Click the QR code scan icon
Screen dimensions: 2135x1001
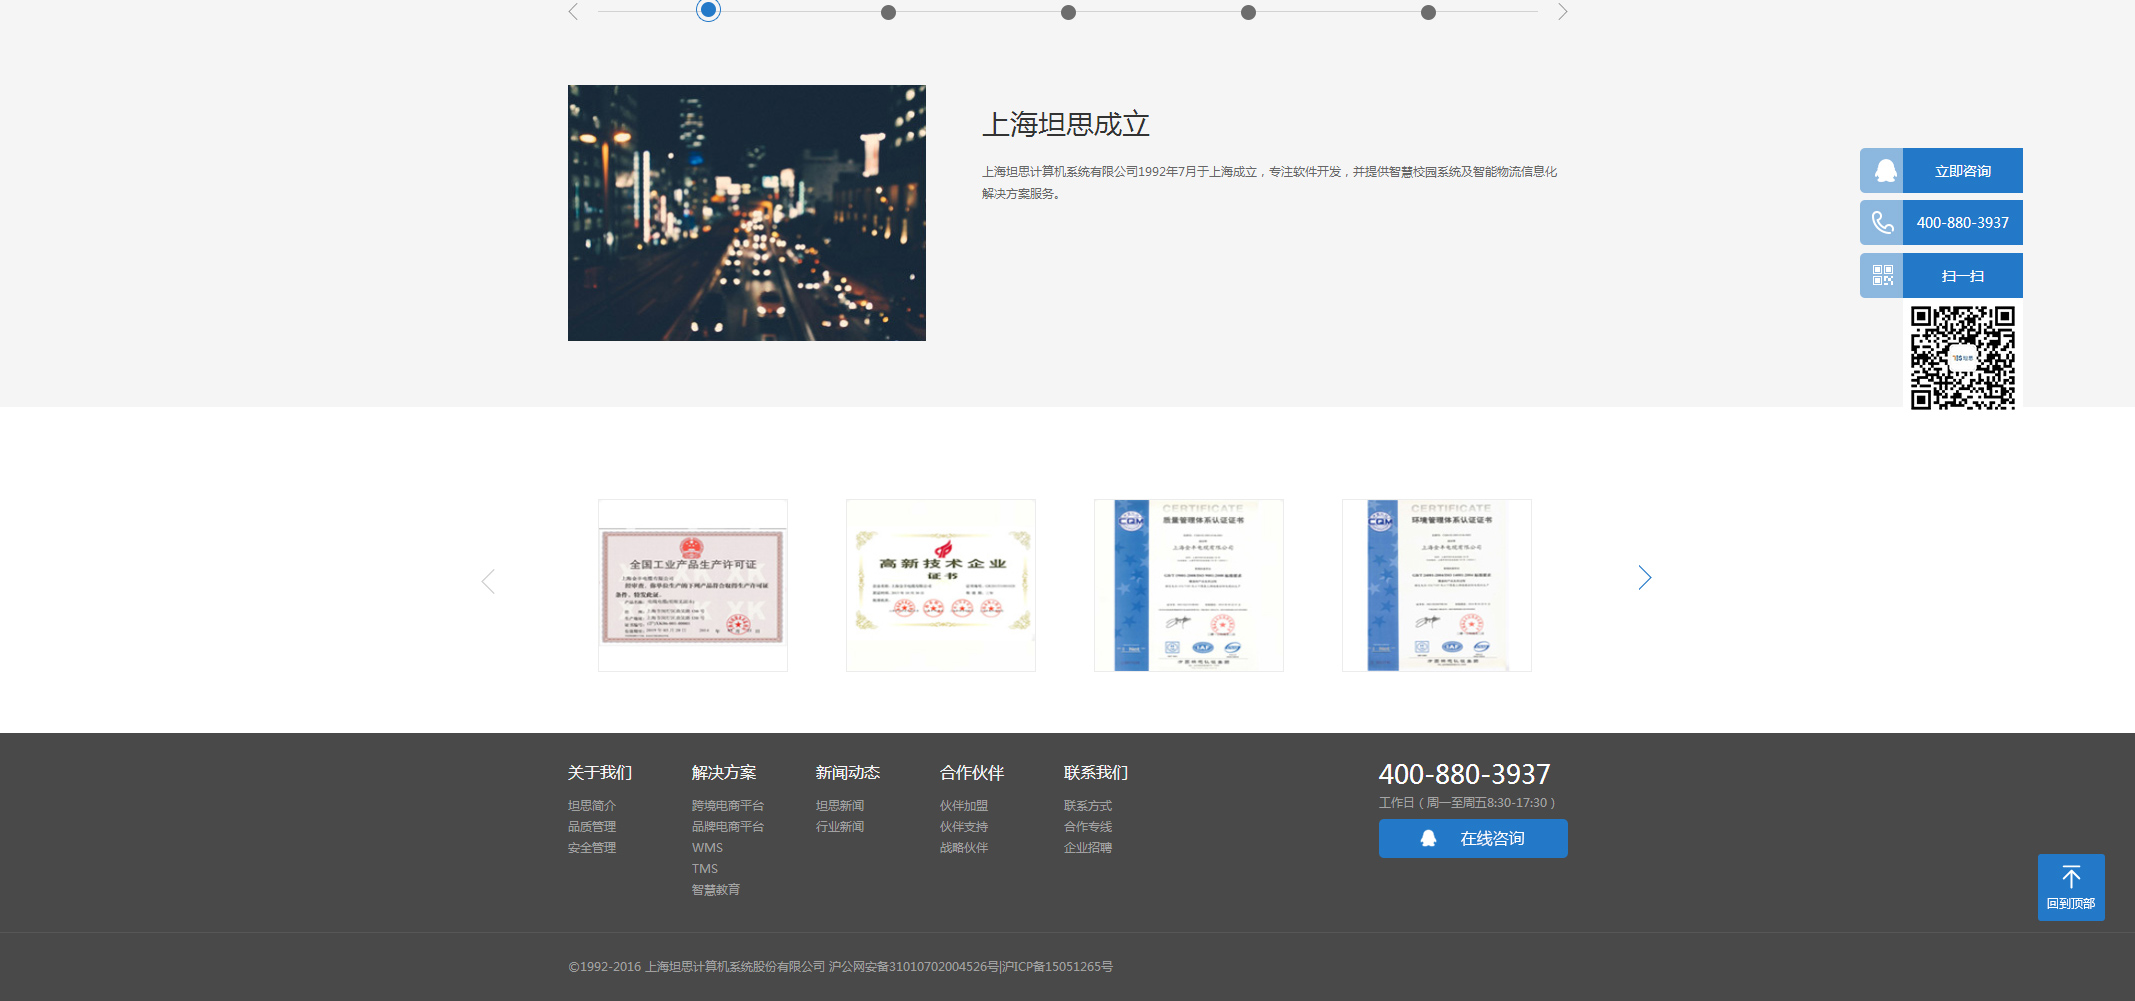click(1883, 275)
